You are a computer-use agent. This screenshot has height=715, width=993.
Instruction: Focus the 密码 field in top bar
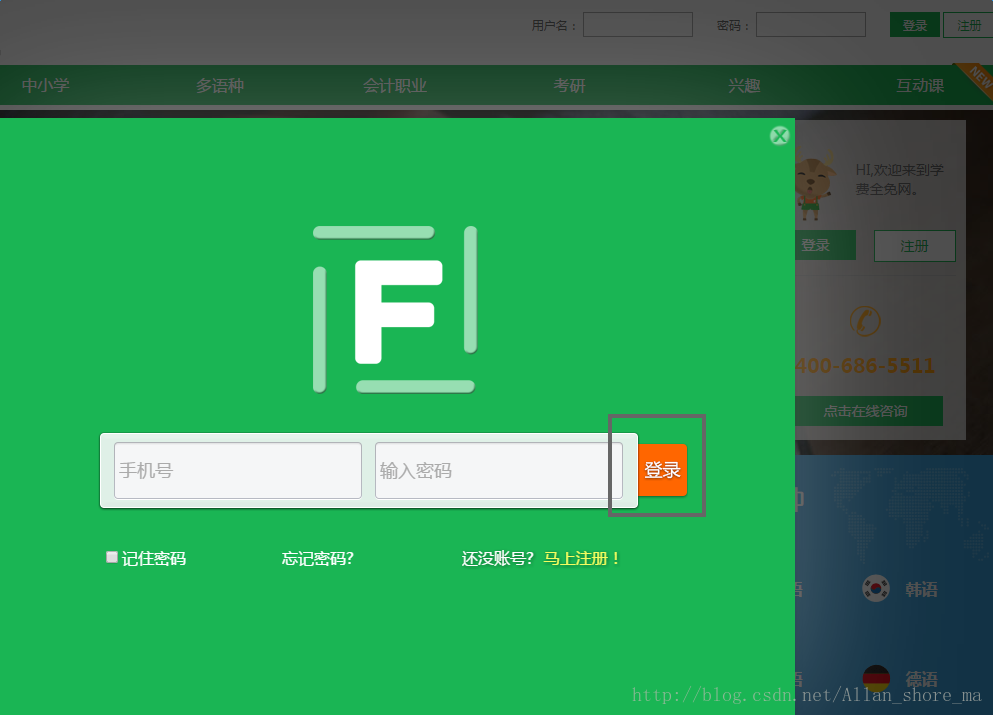[811, 25]
